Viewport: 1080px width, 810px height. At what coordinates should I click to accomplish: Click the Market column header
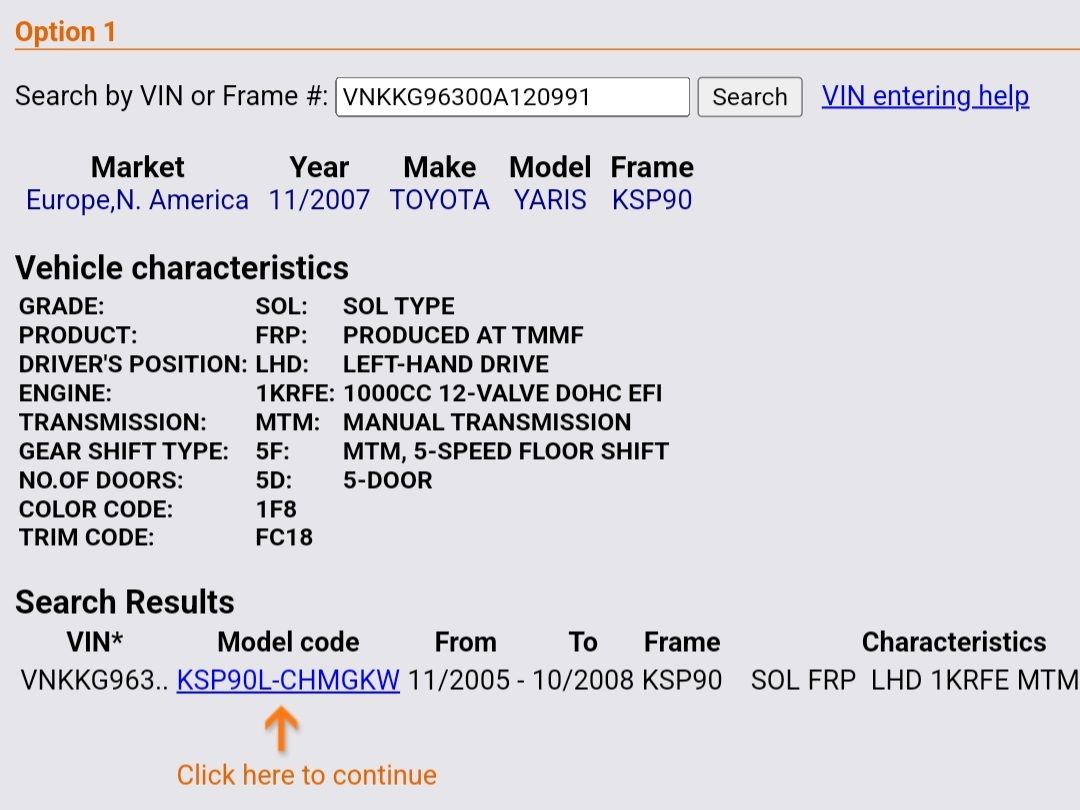point(137,167)
